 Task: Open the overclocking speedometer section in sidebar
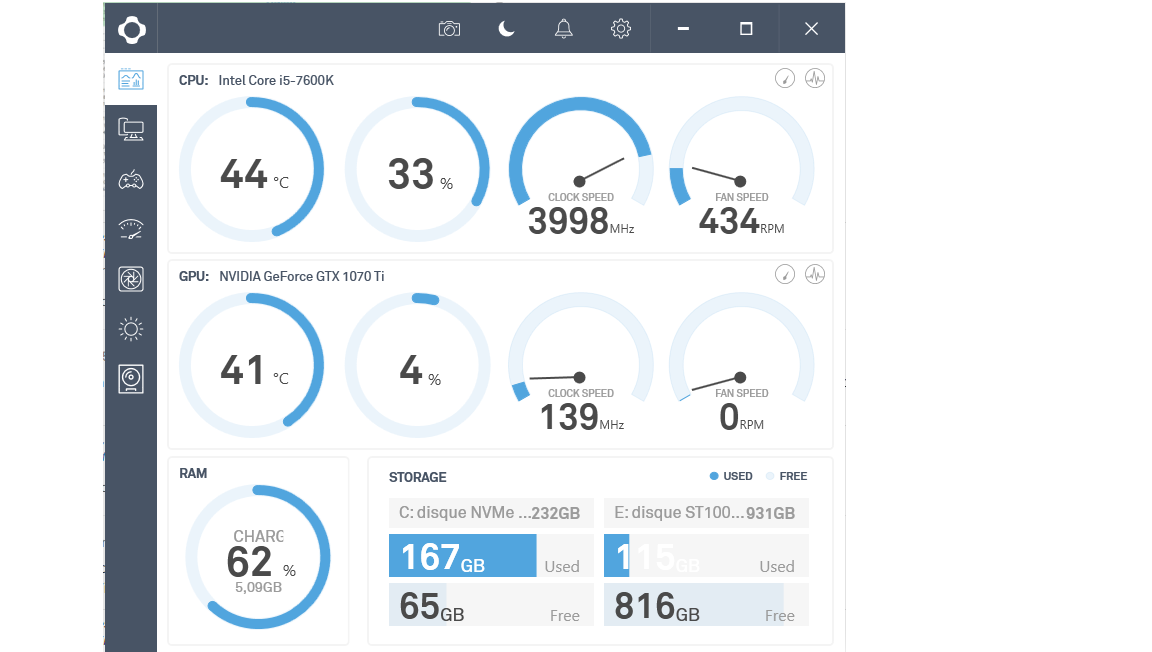point(131,229)
